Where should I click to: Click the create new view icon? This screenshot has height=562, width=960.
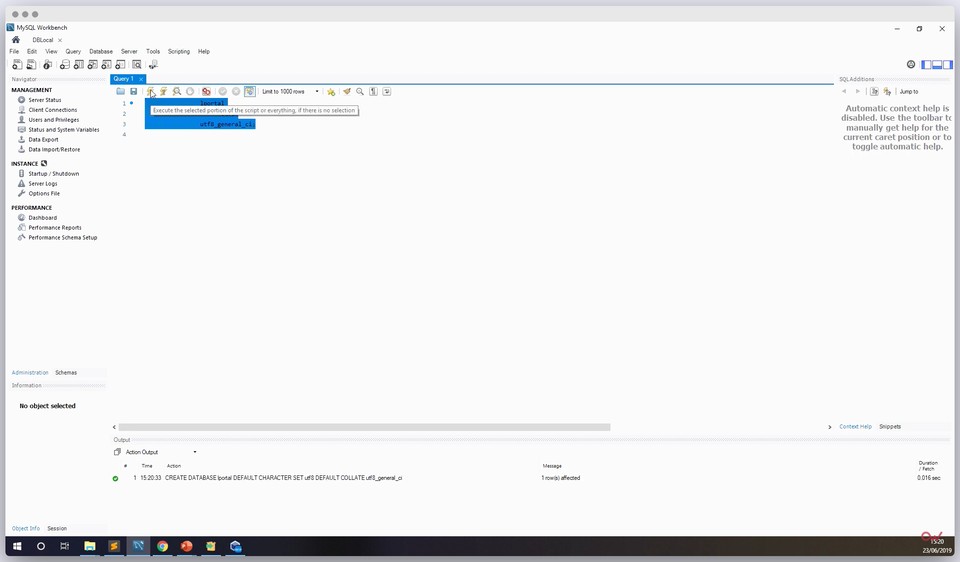coord(92,64)
